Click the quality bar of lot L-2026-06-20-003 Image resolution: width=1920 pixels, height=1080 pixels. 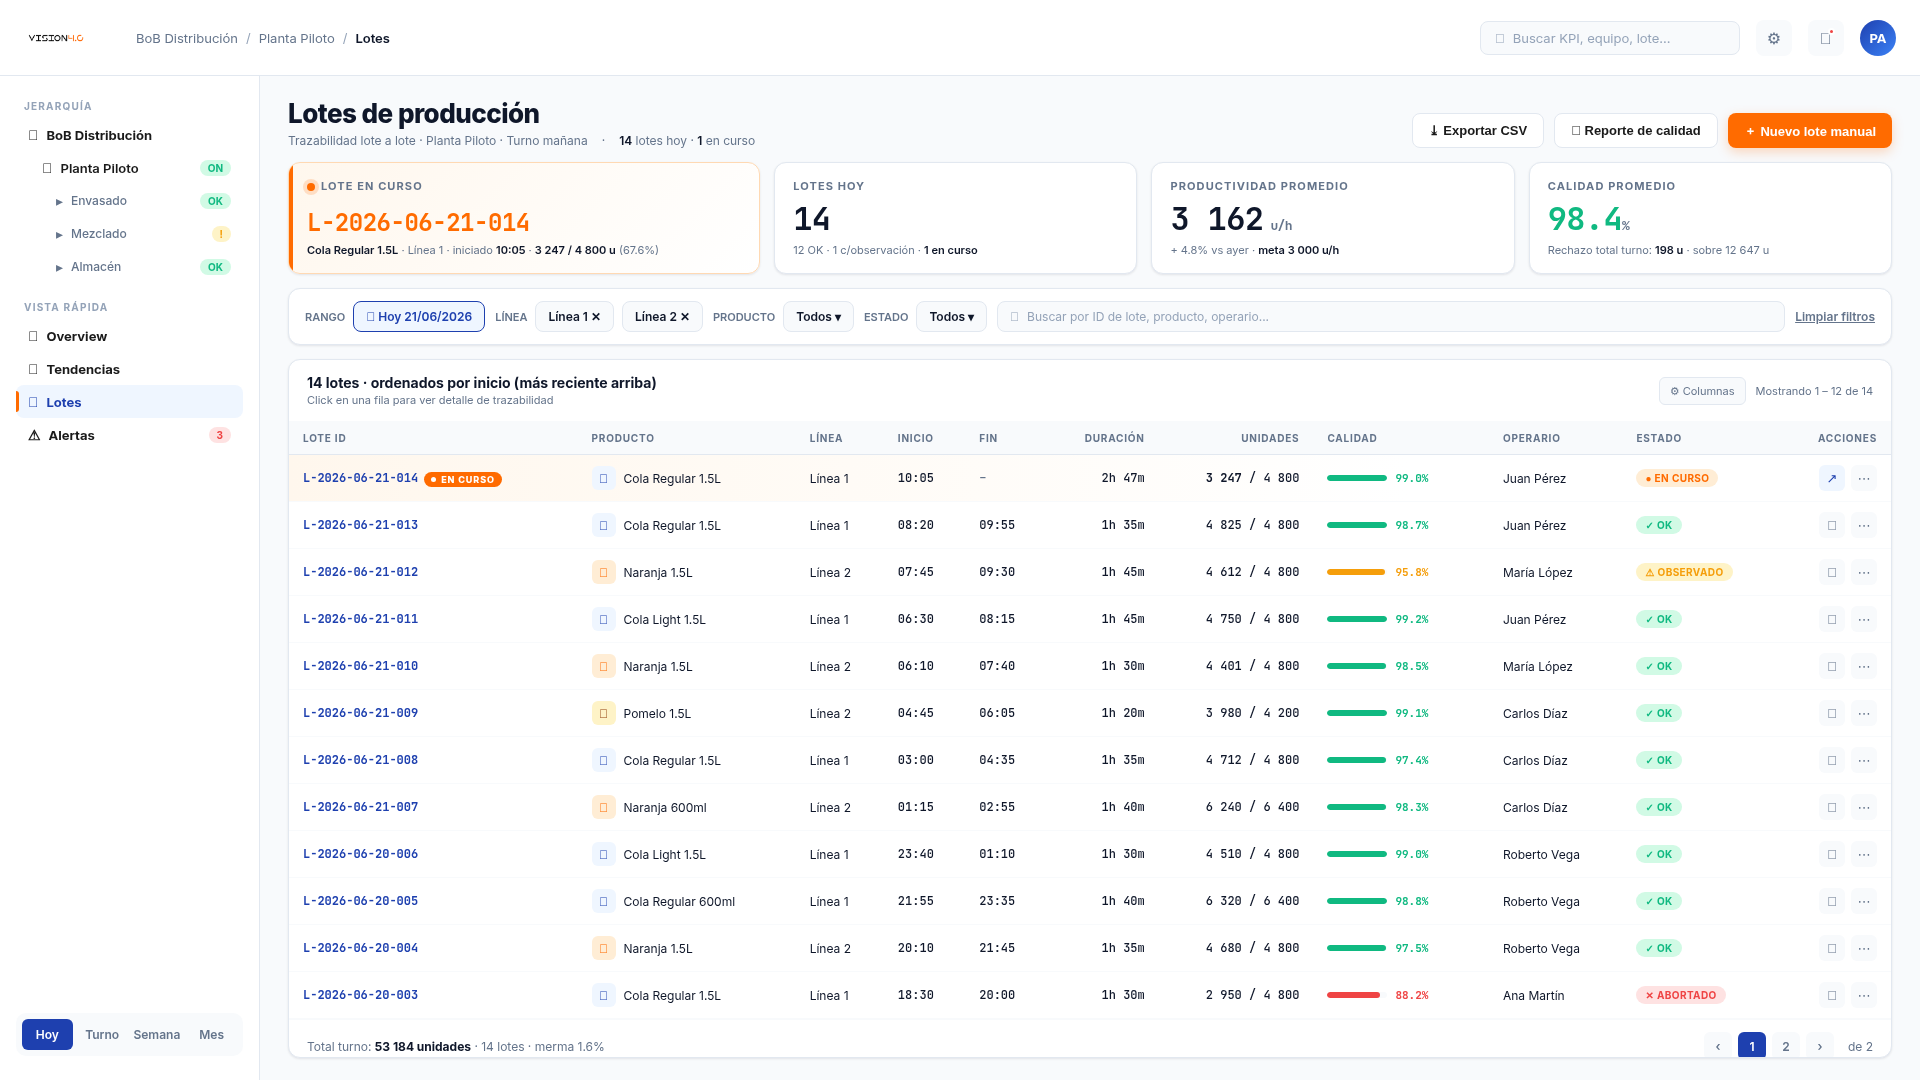tap(1357, 995)
